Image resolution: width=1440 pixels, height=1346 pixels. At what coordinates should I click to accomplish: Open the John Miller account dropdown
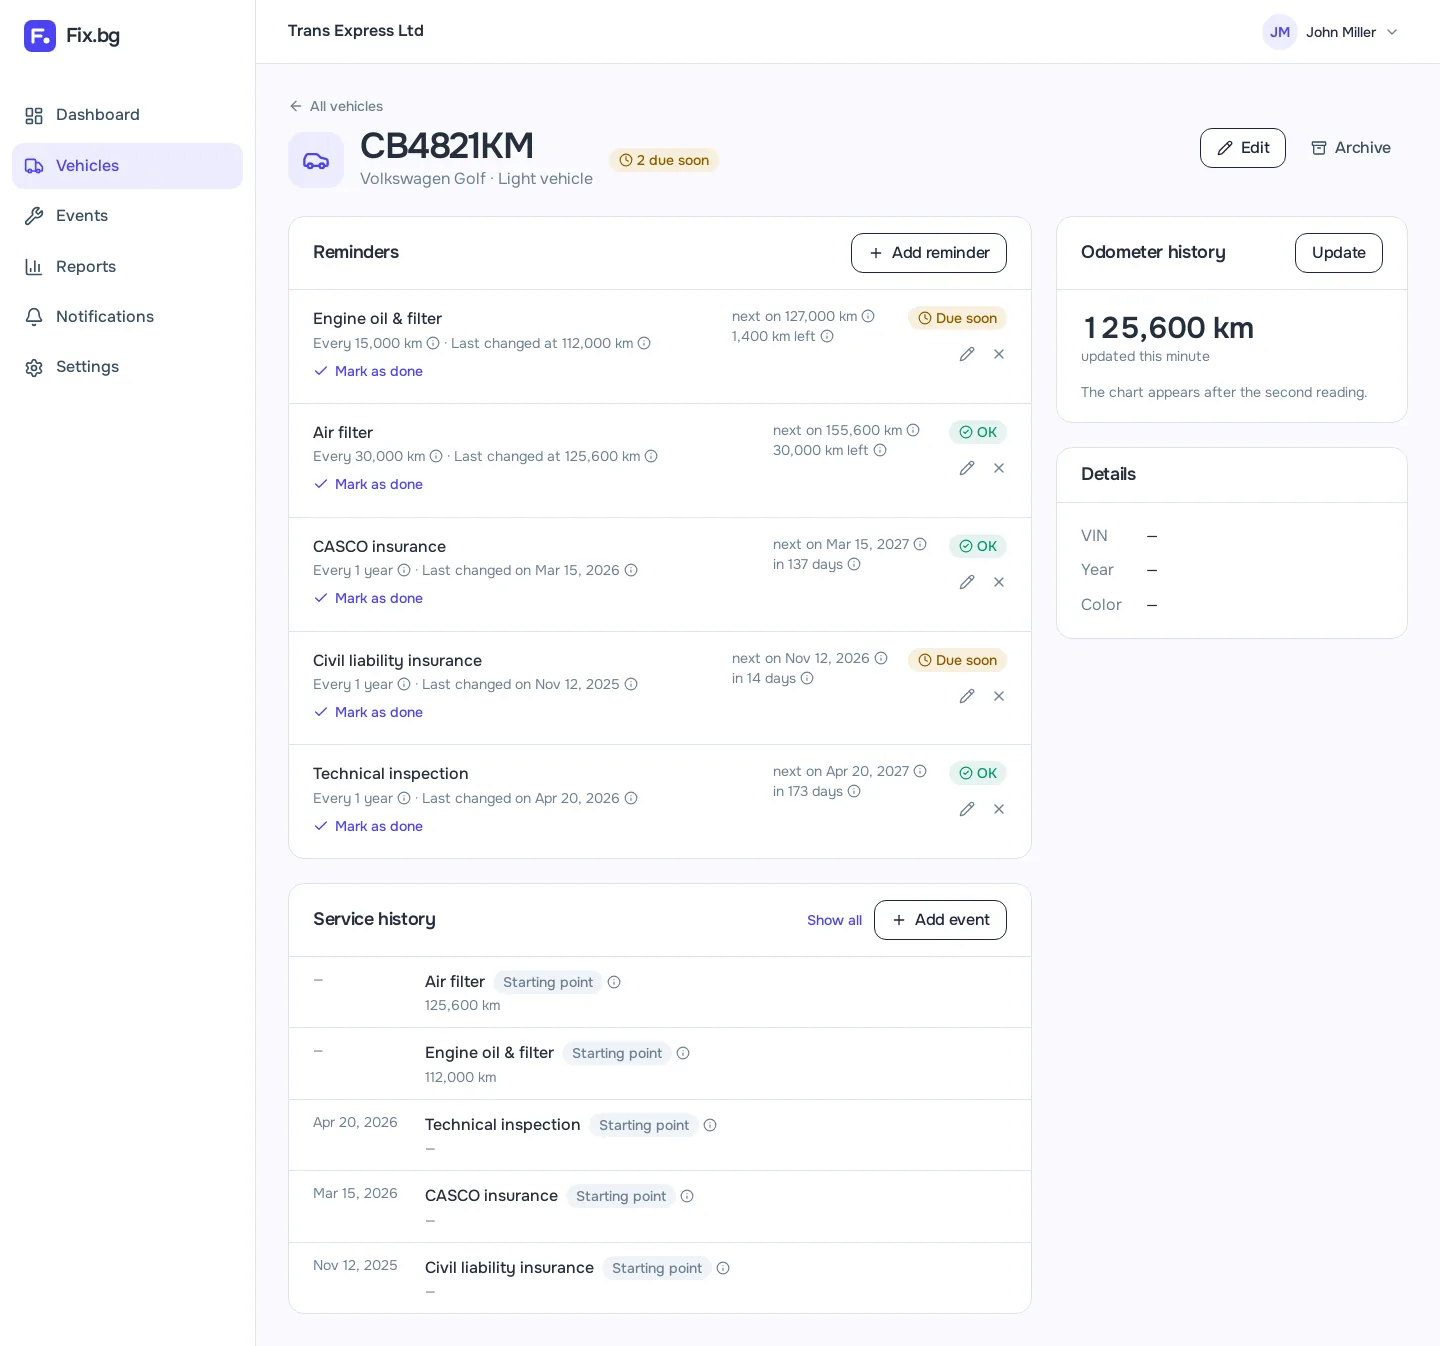click(1331, 32)
